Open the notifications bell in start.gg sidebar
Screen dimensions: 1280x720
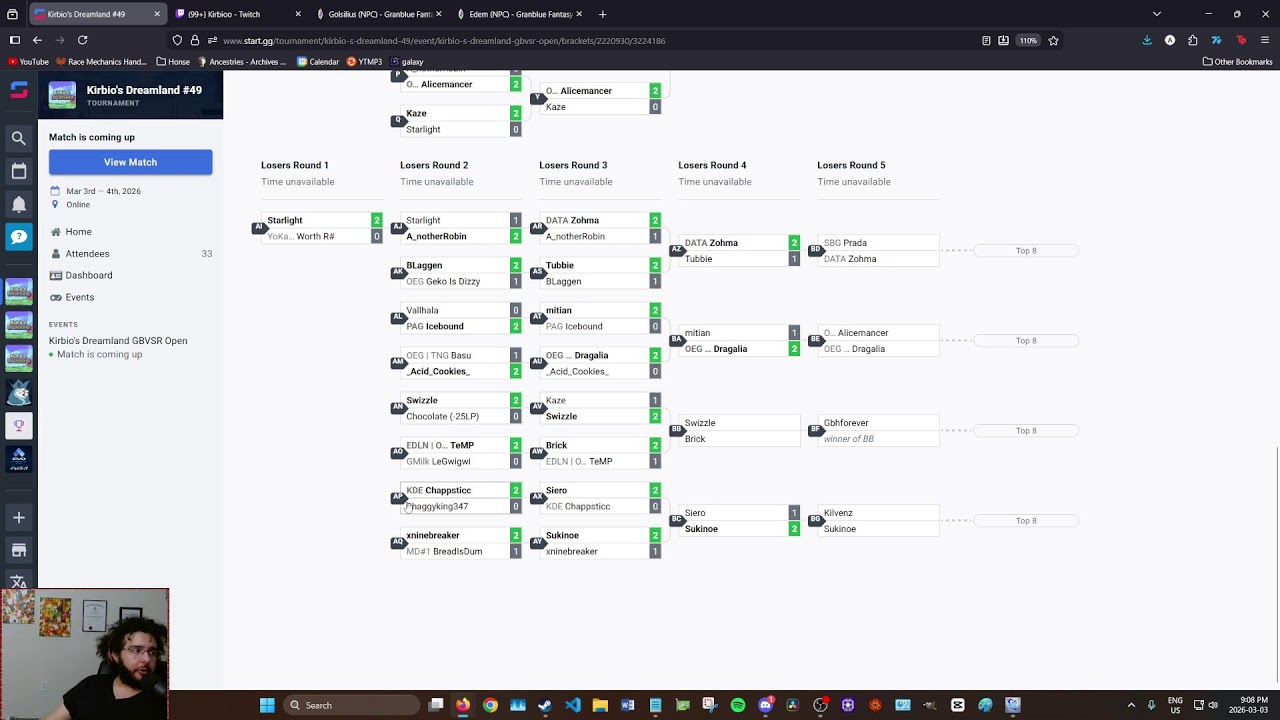[x=18, y=204]
